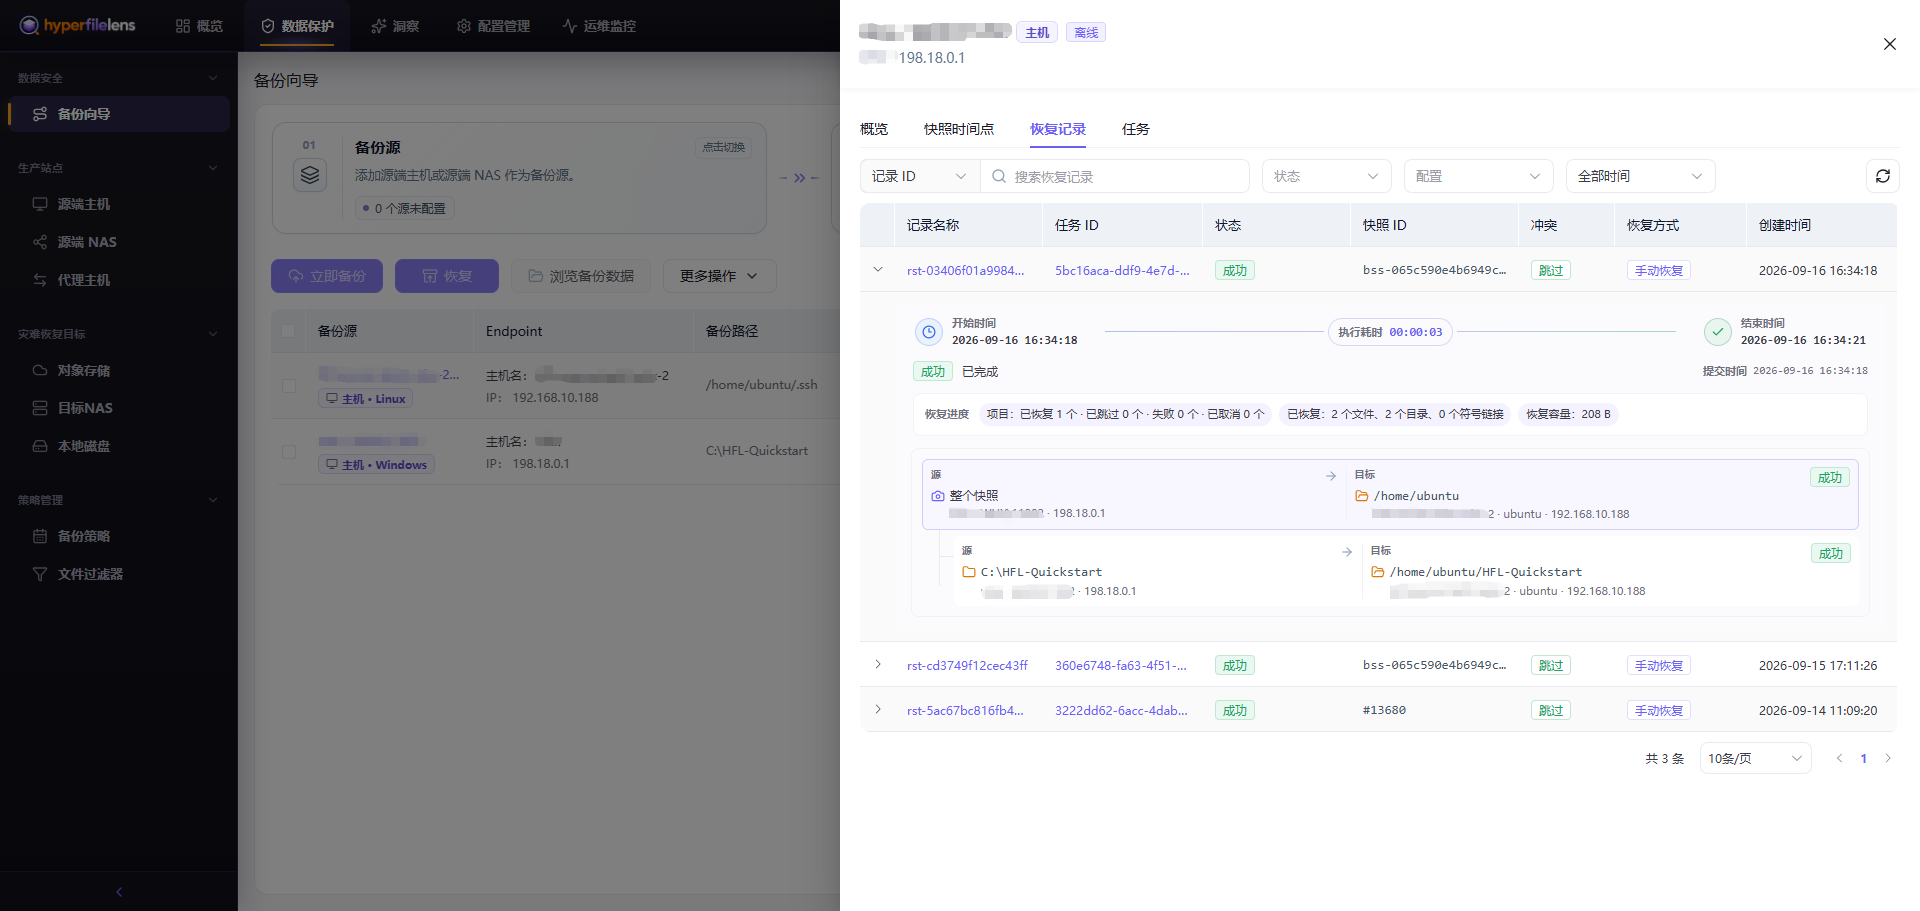Open the 状态 filter dropdown
This screenshot has width=1920, height=911.
pos(1326,176)
